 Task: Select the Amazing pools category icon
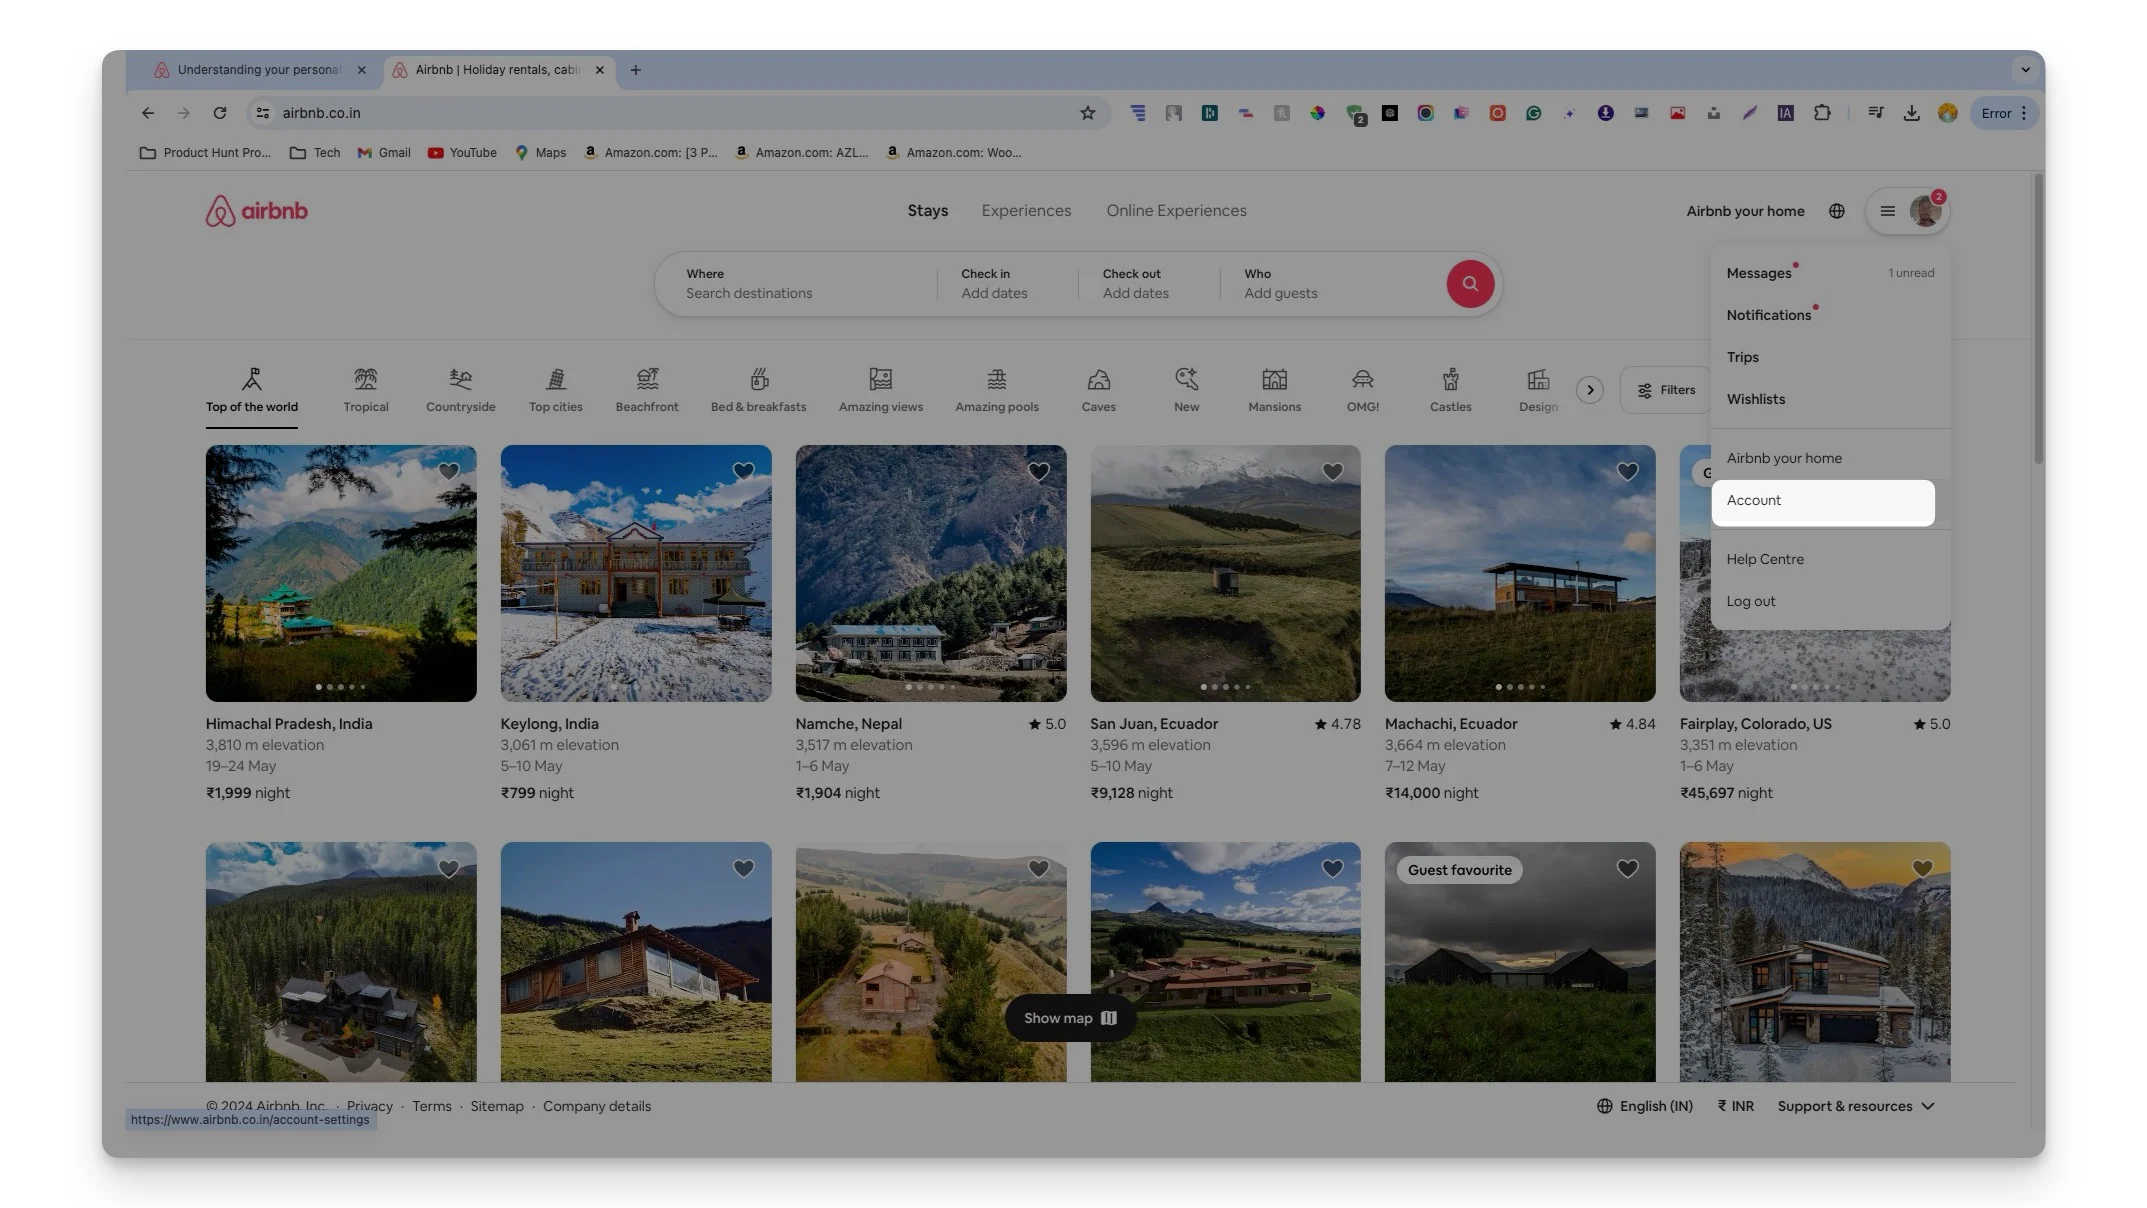coord(997,379)
